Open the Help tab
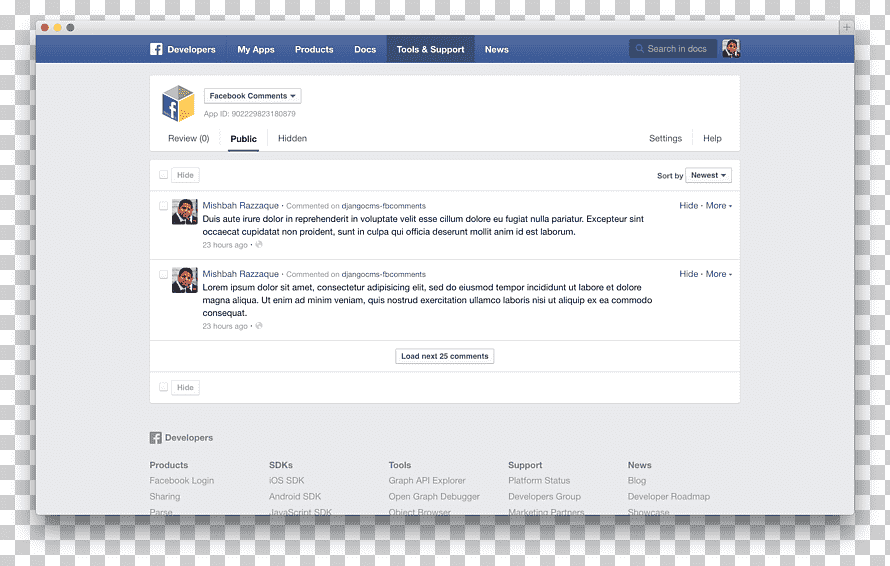The image size is (890, 566). point(712,139)
